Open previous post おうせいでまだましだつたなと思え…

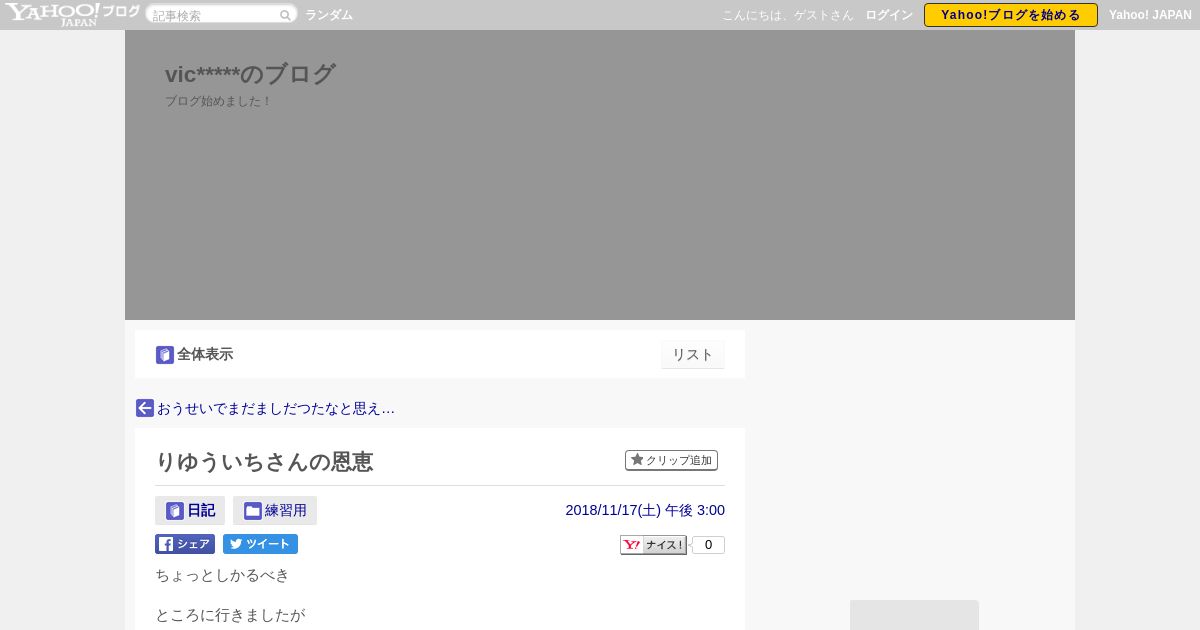pyautogui.click(x=276, y=408)
